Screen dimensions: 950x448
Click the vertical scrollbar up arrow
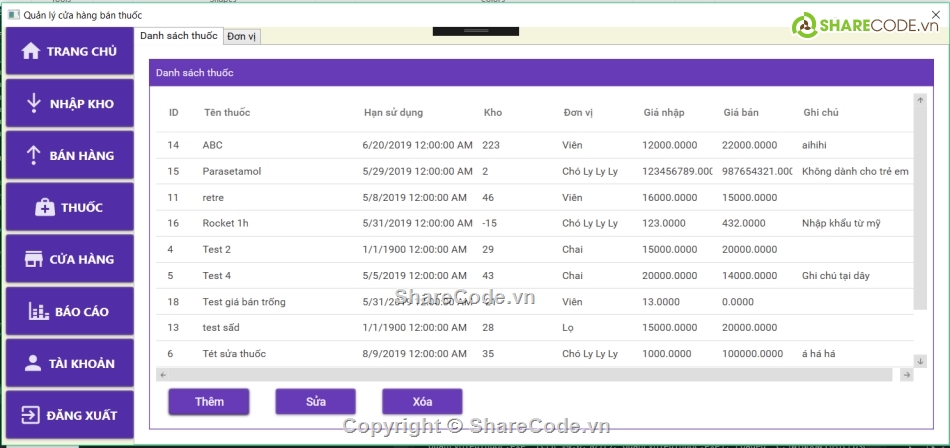coord(920,100)
